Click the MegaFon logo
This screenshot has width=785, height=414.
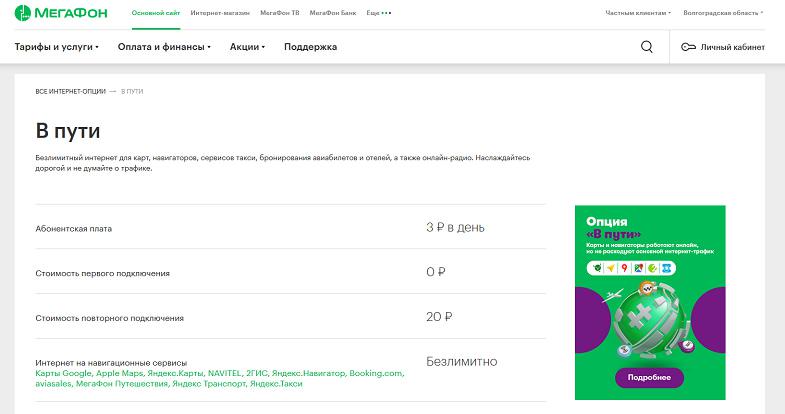(61, 13)
